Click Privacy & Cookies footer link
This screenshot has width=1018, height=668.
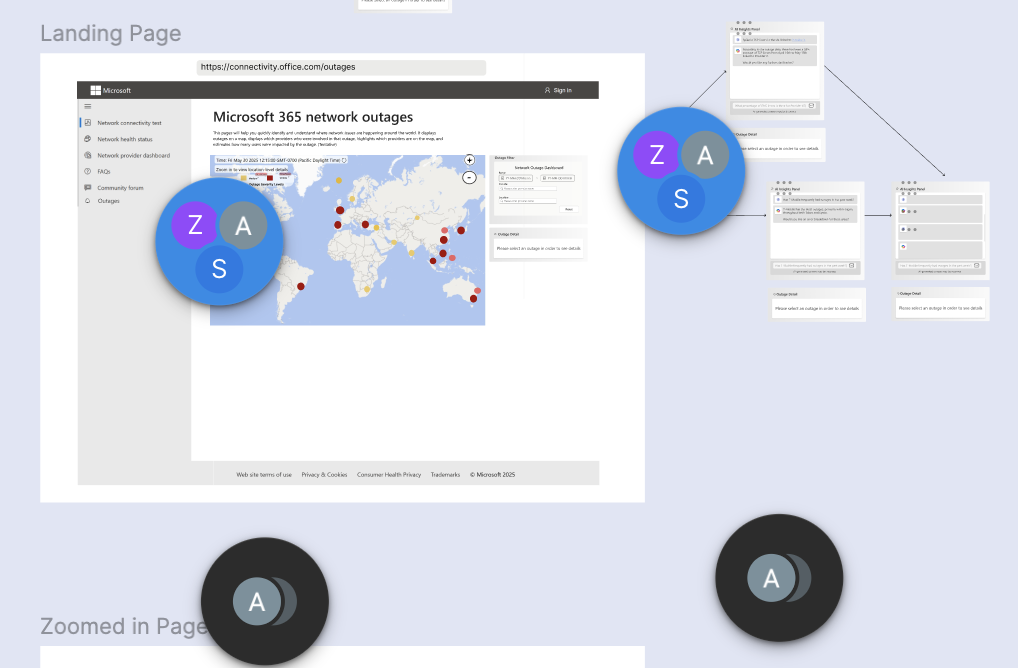click(324, 475)
